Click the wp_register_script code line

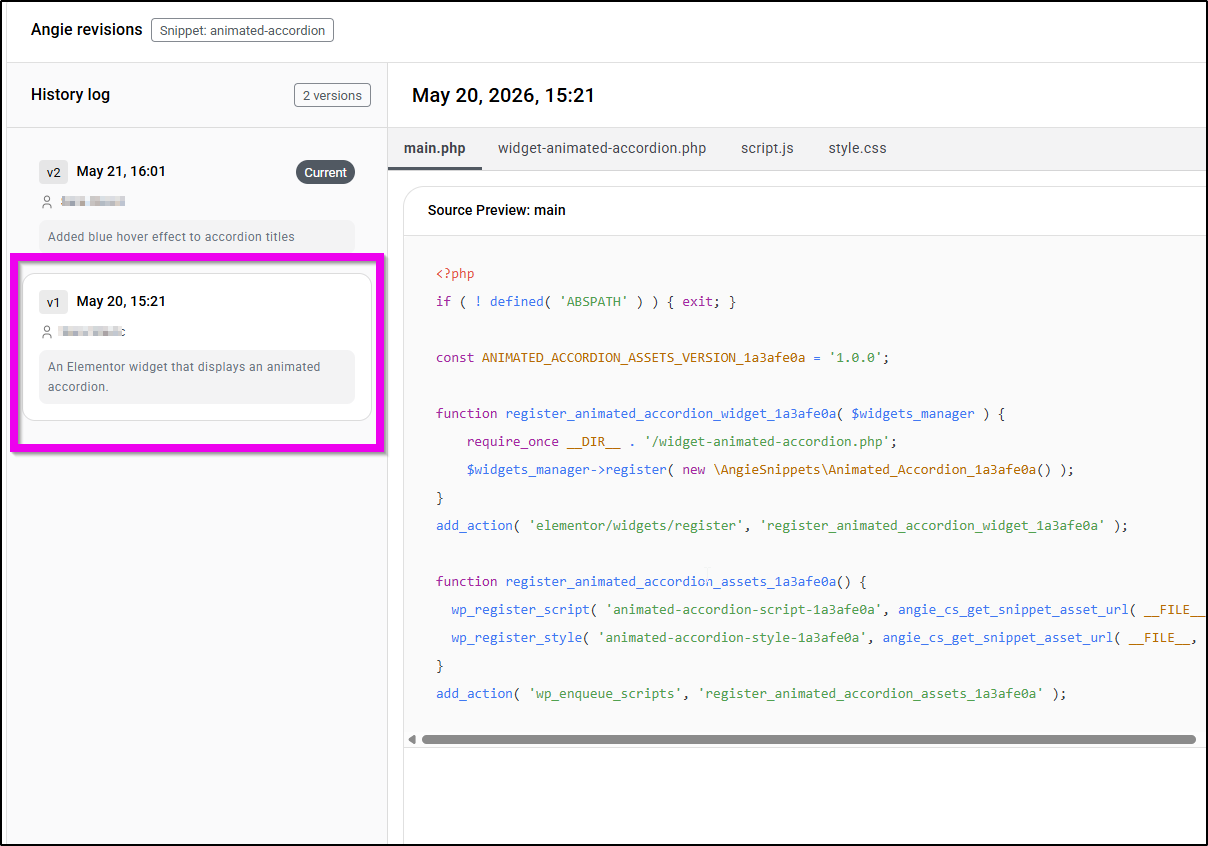pos(829,609)
